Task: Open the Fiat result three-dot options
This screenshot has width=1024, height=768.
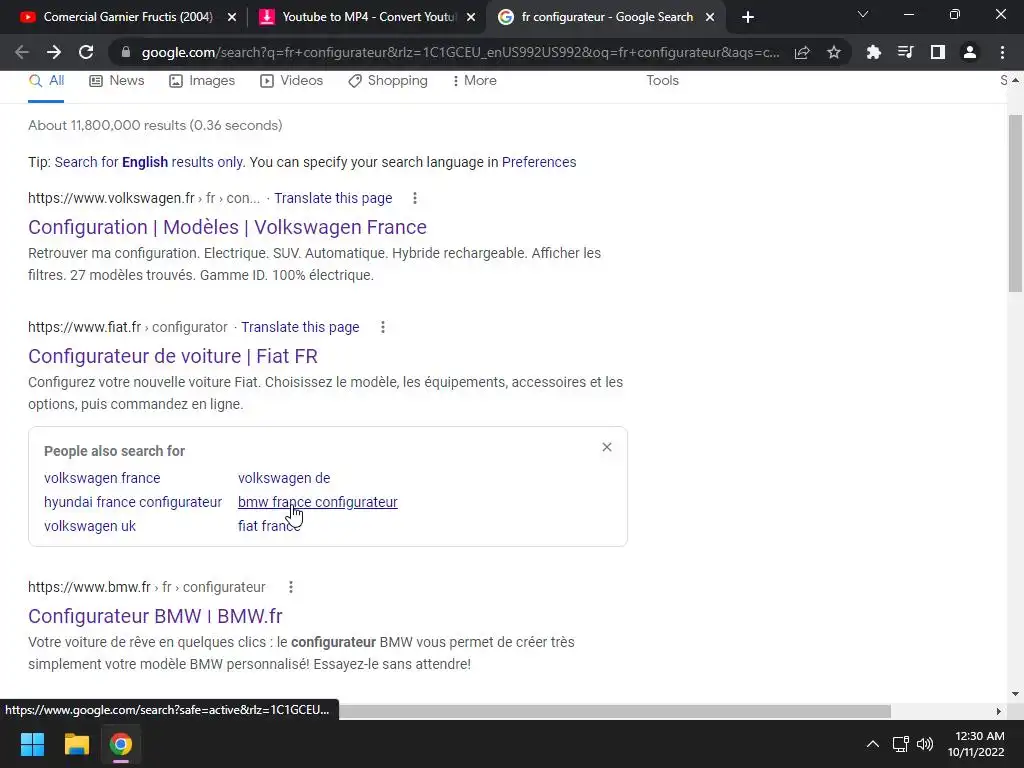Action: (383, 327)
